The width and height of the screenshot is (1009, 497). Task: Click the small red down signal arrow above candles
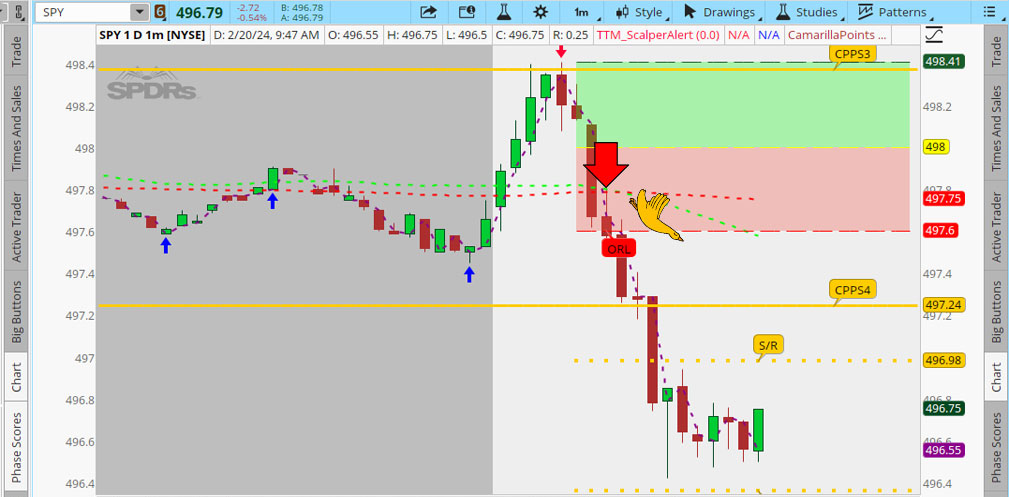561,52
